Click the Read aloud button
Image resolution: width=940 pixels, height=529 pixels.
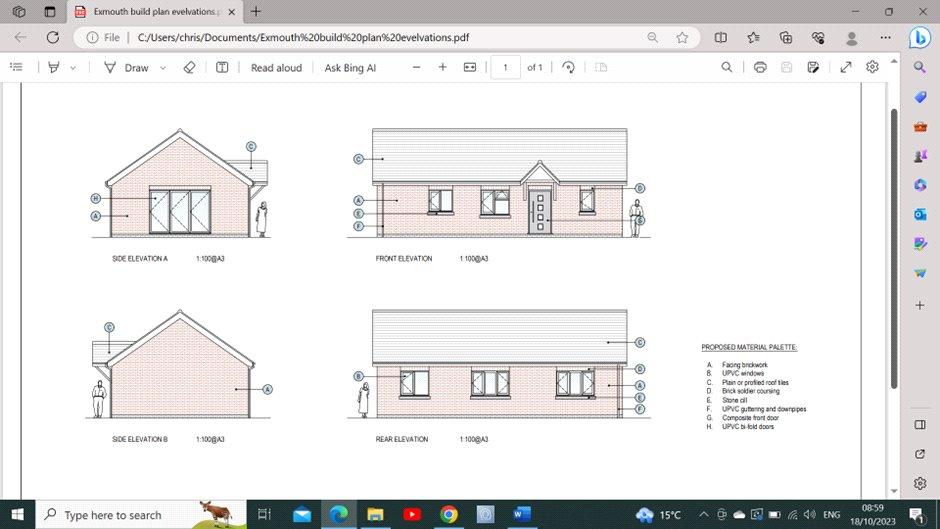pos(276,67)
